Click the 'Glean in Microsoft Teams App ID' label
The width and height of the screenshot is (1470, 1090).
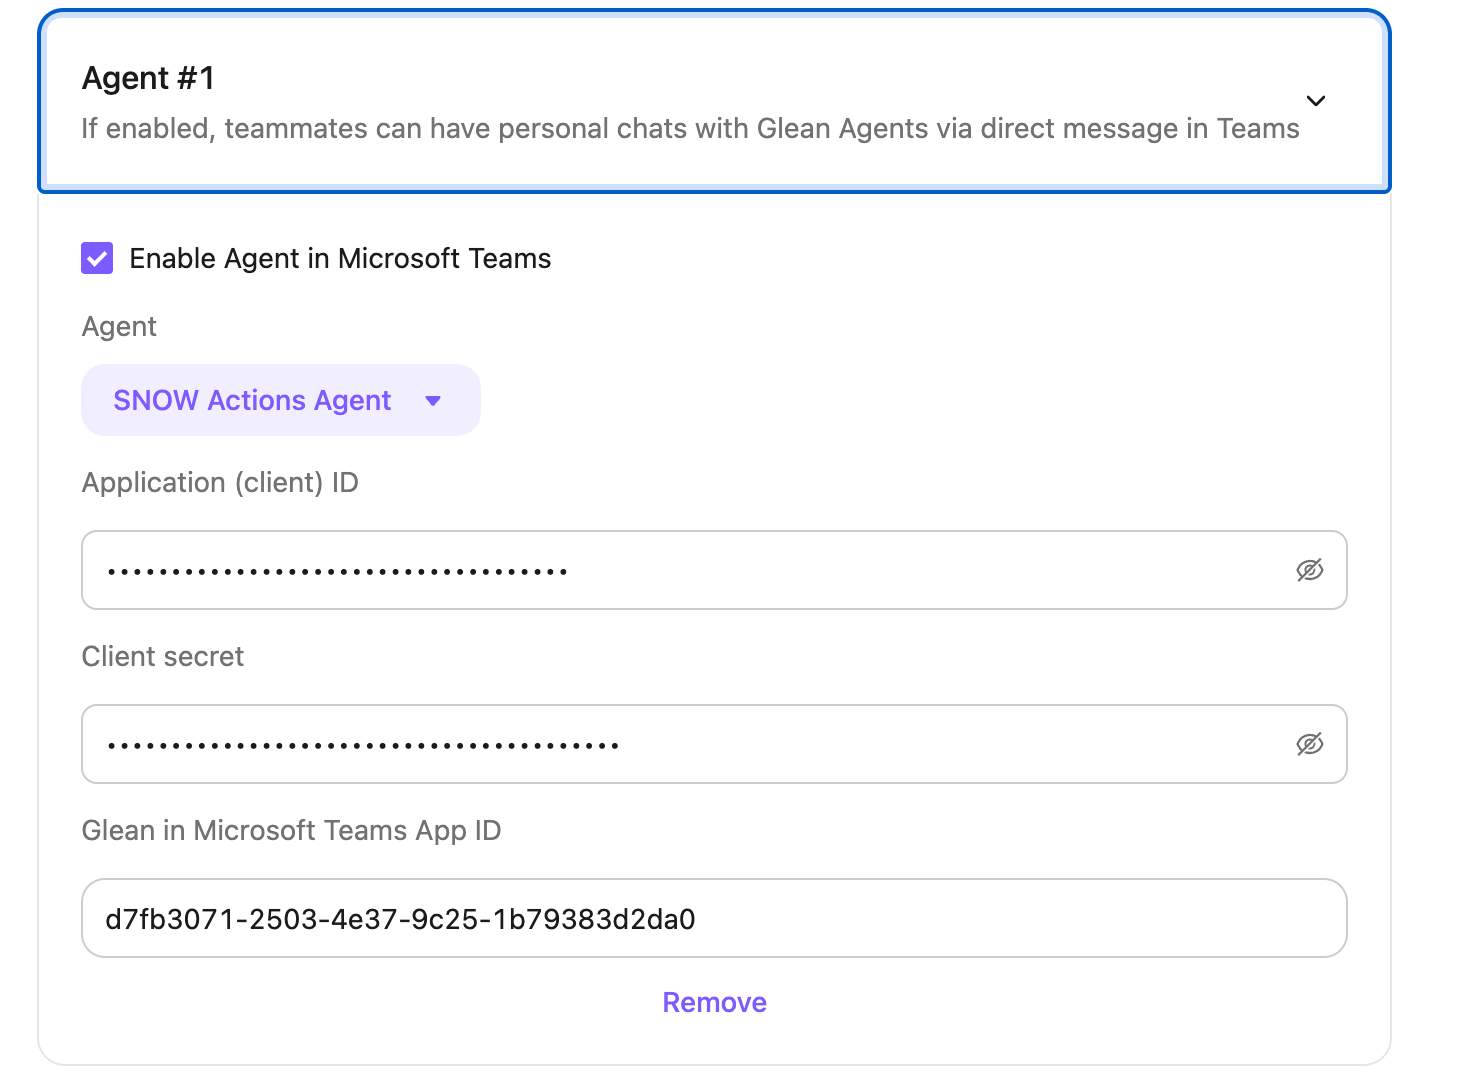(291, 831)
